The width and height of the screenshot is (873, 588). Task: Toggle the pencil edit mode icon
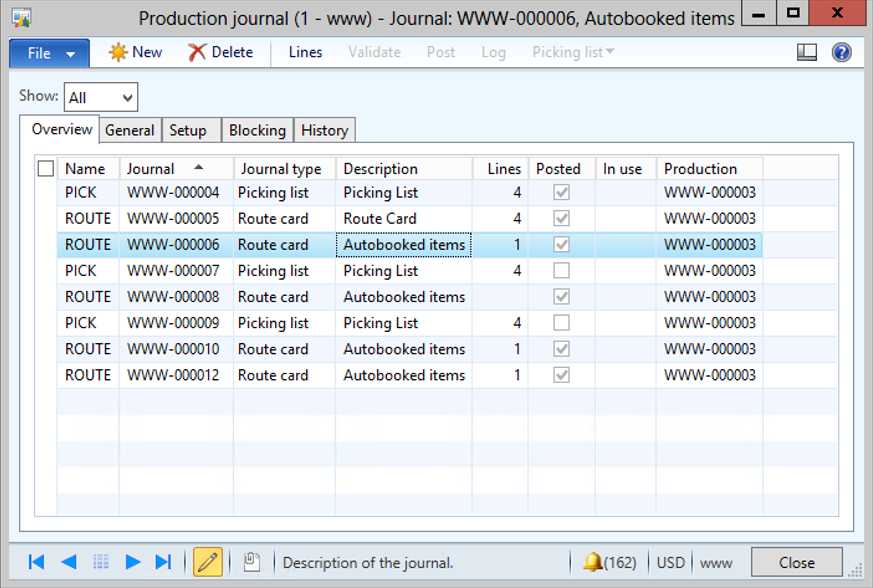pos(208,562)
